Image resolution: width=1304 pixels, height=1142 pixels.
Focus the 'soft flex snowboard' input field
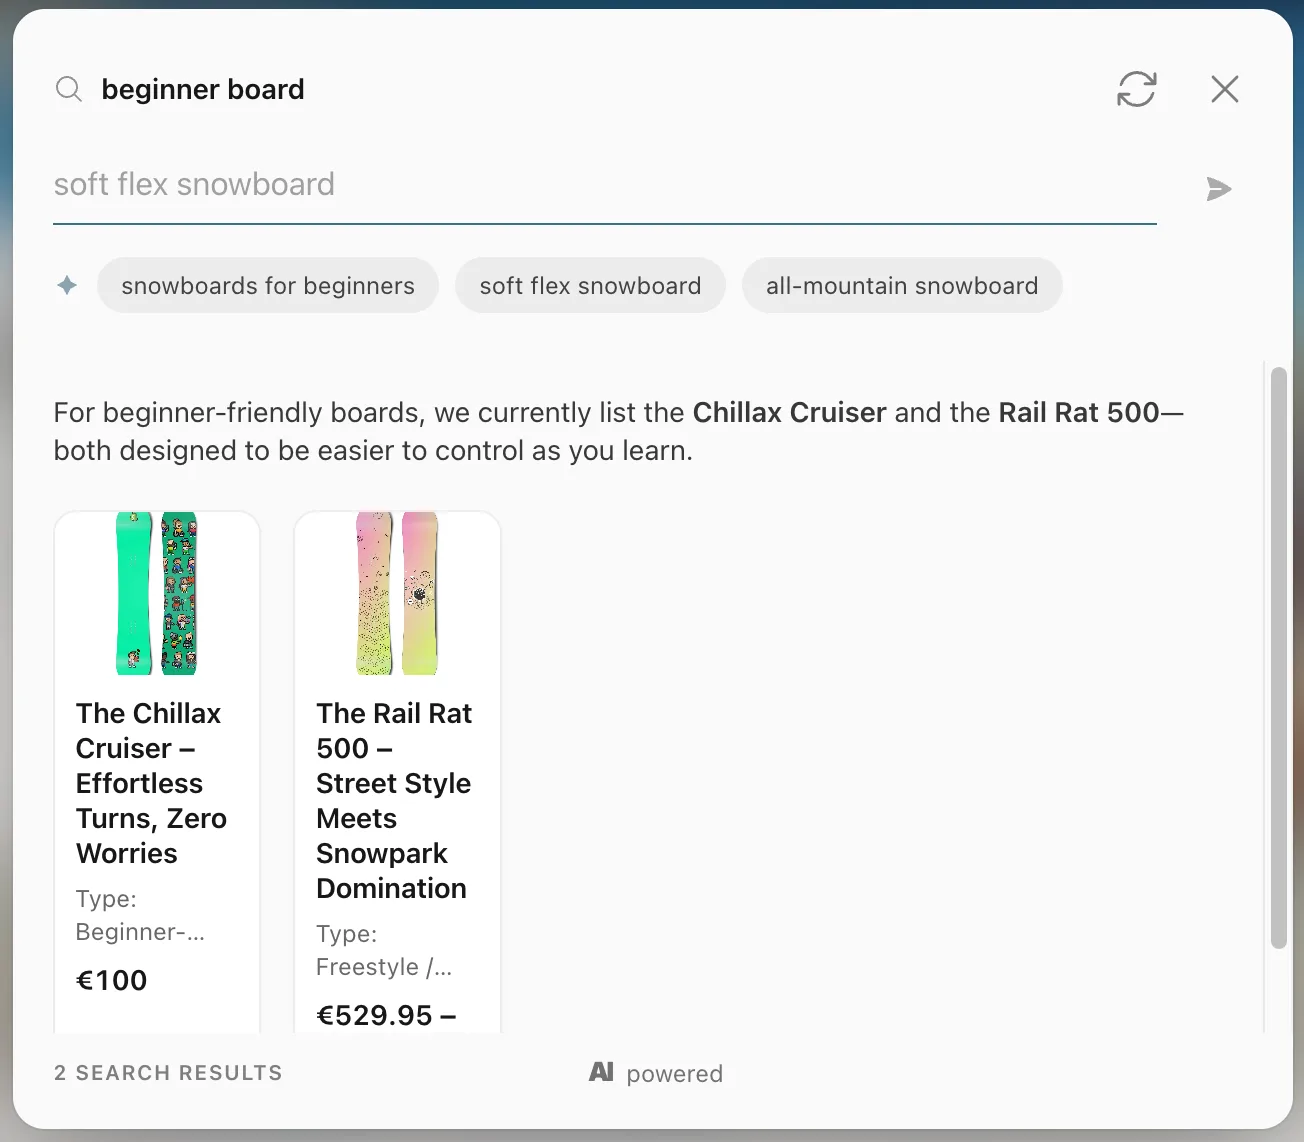pos(605,185)
